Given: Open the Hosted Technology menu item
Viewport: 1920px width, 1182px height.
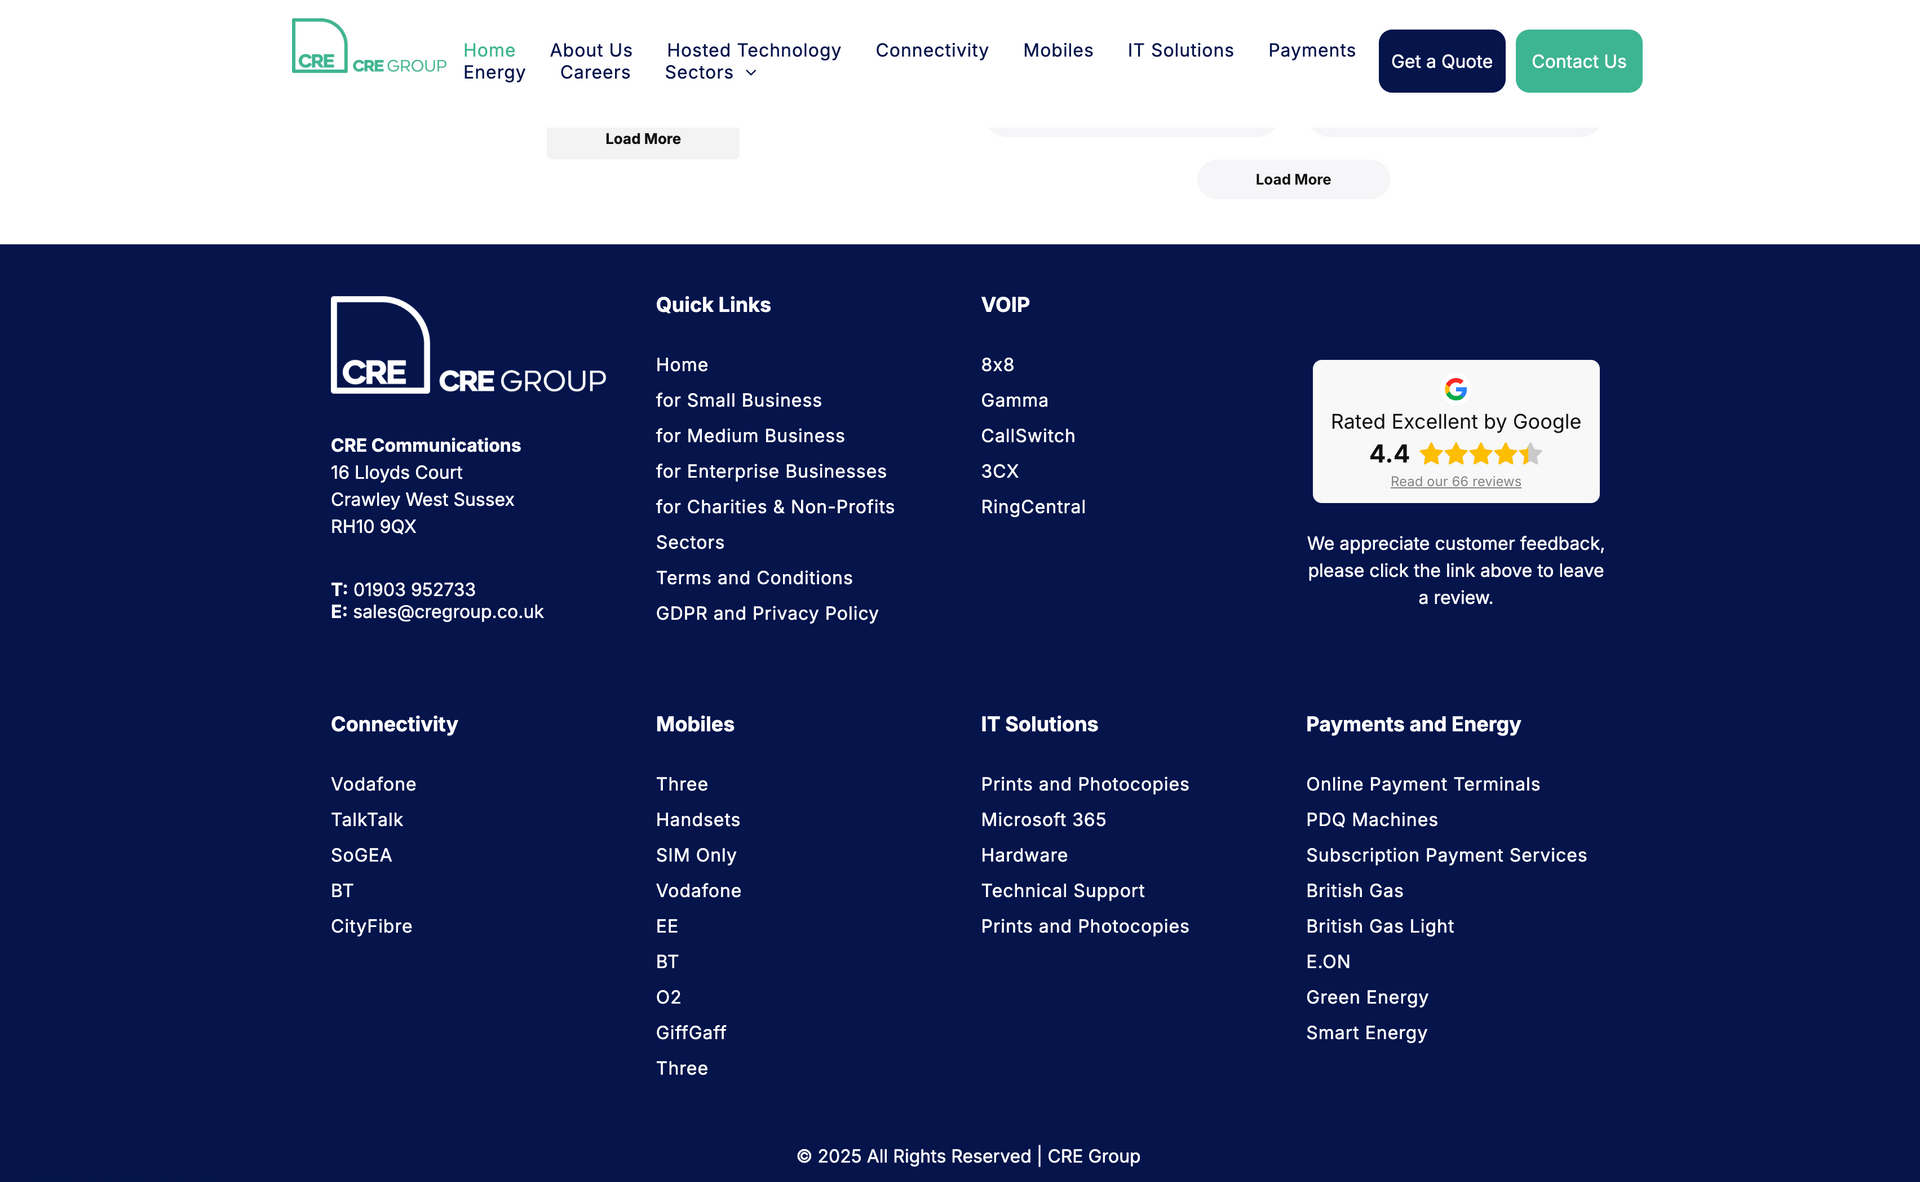Looking at the screenshot, I should coord(753,50).
